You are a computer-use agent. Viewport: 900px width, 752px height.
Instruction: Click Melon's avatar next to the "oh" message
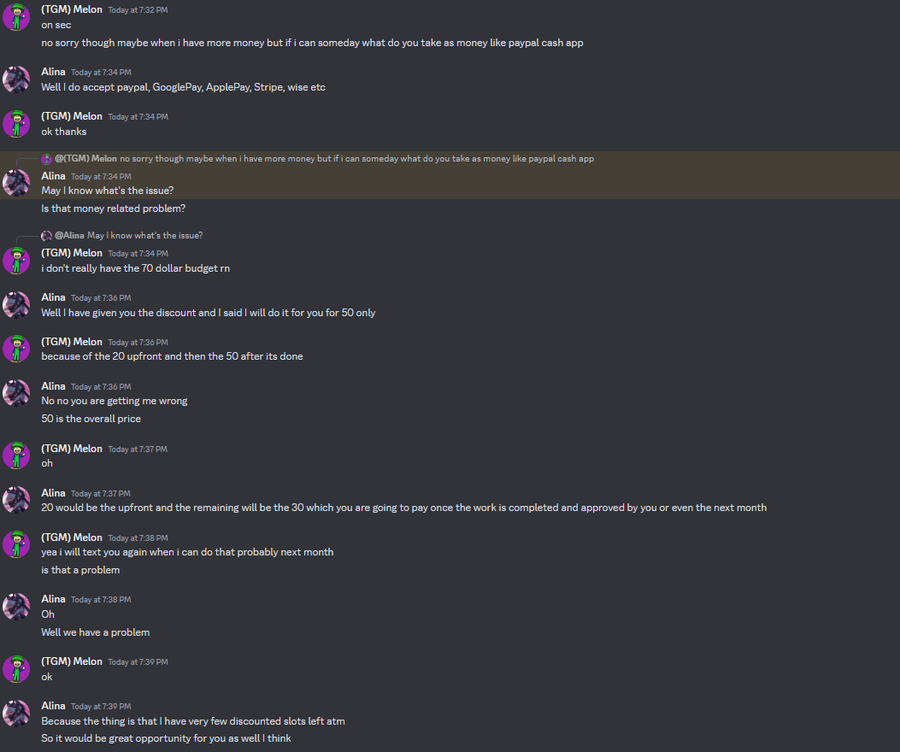16,456
